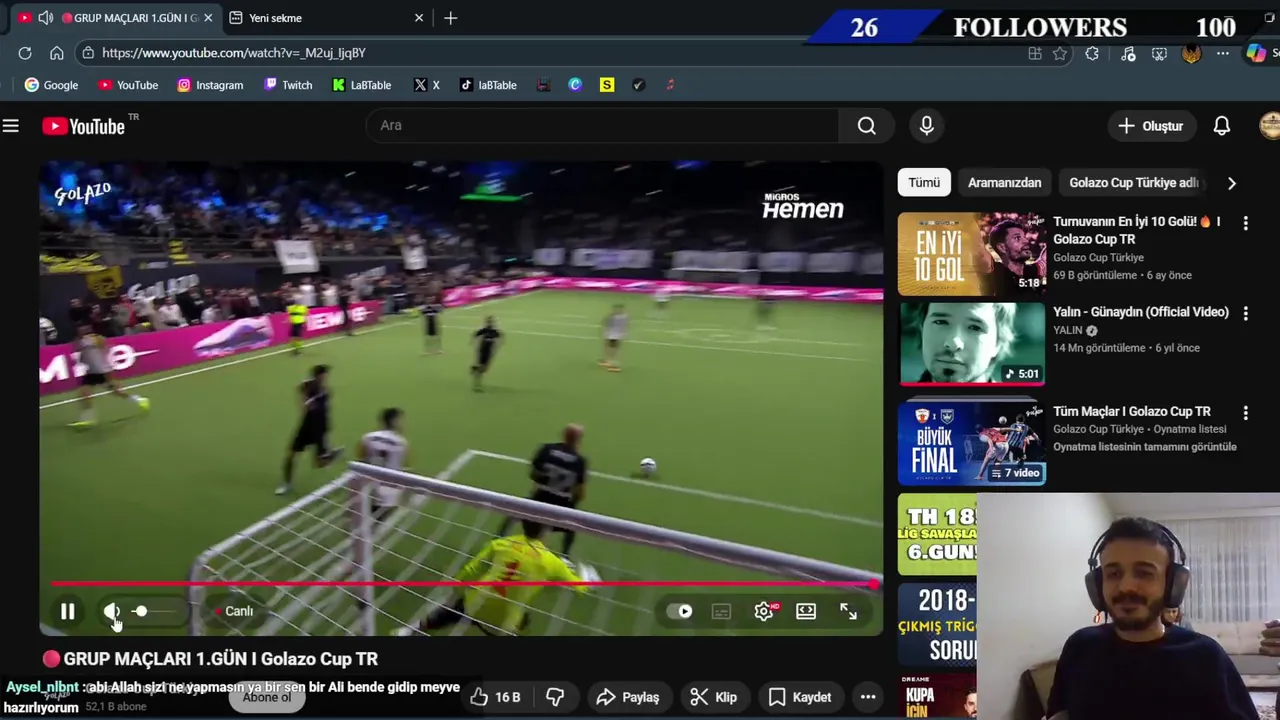The height and width of the screenshot is (720, 1280).
Task: Select the Aramanızdan filter chip
Action: pyautogui.click(x=1004, y=183)
